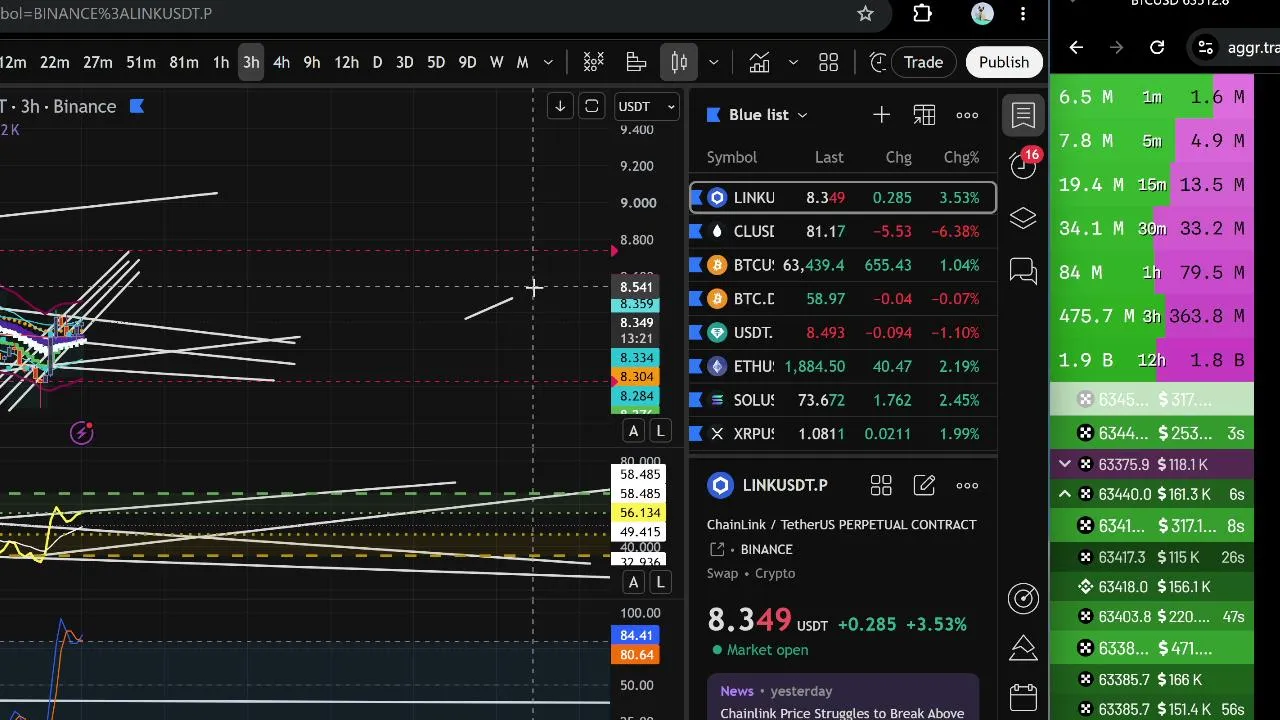Open the pyramid icon in right sidebar
The width and height of the screenshot is (1280, 720).
1023,648
